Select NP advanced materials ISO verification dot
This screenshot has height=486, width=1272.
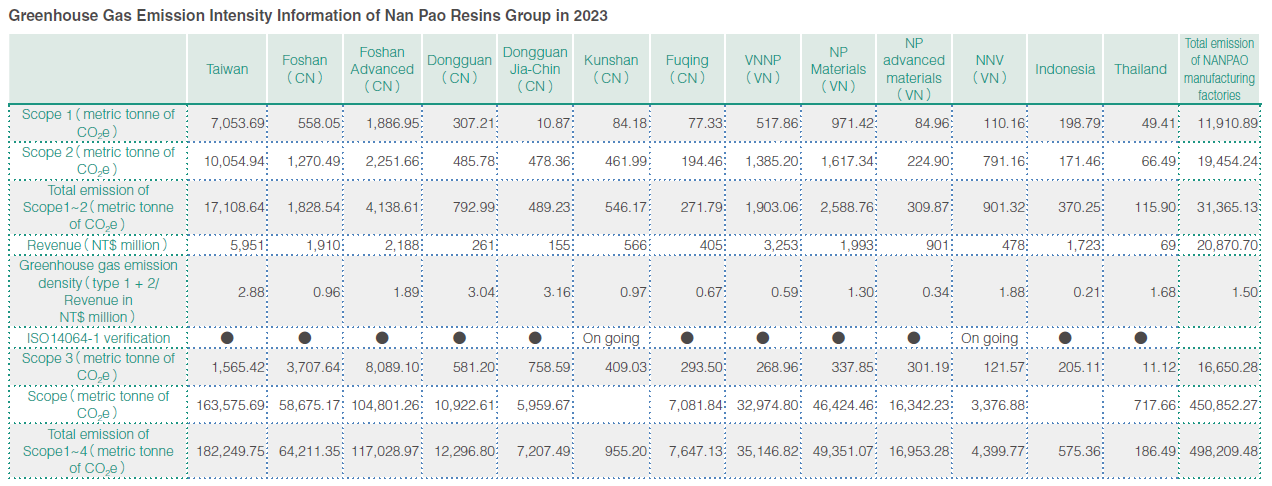point(914,338)
